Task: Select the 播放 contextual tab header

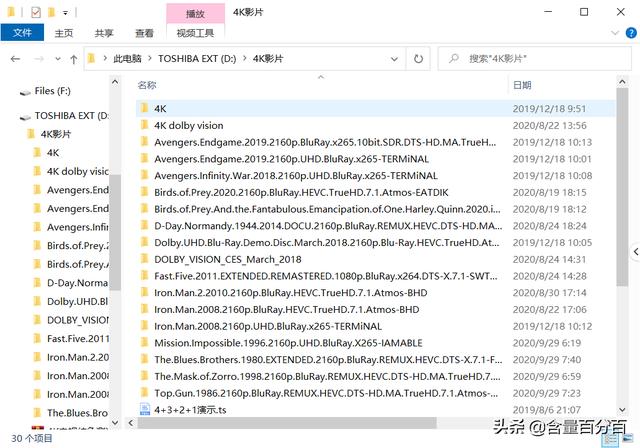Action: coord(195,14)
